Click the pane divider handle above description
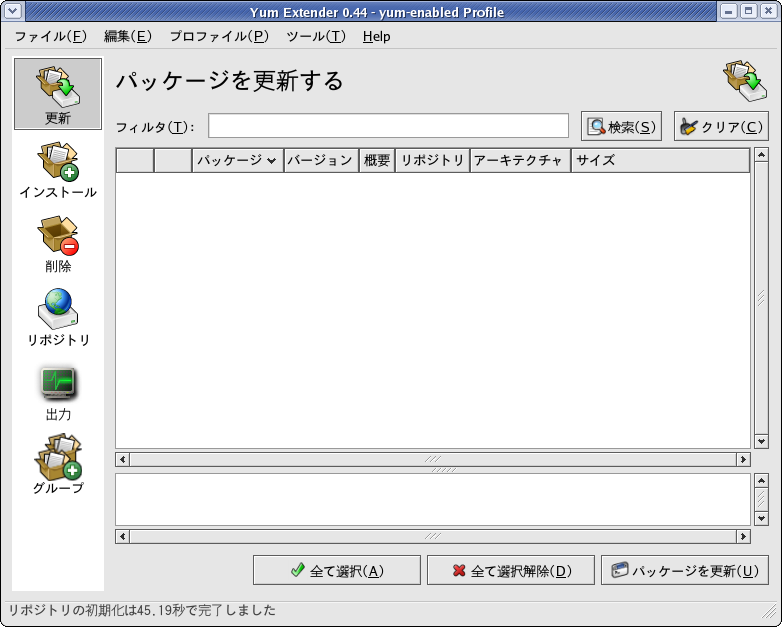 click(443, 470)
